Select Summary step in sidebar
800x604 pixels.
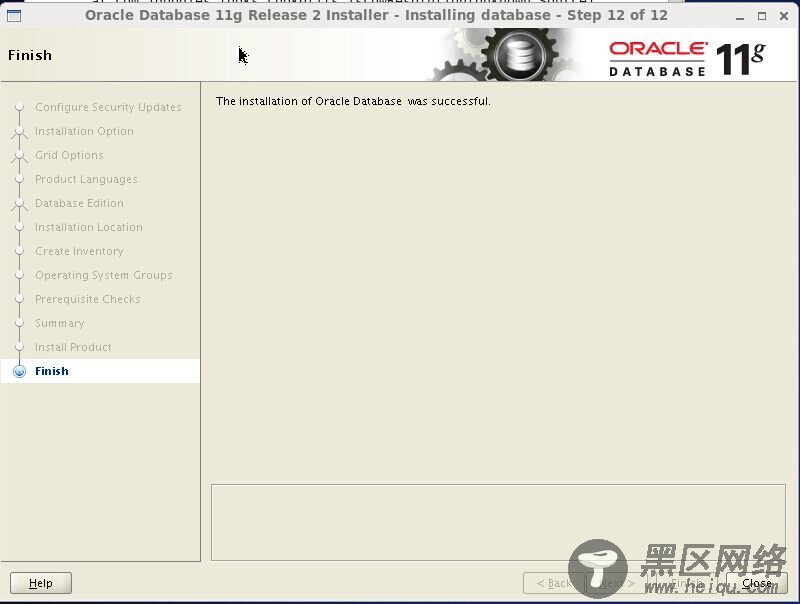coord(59,323)
